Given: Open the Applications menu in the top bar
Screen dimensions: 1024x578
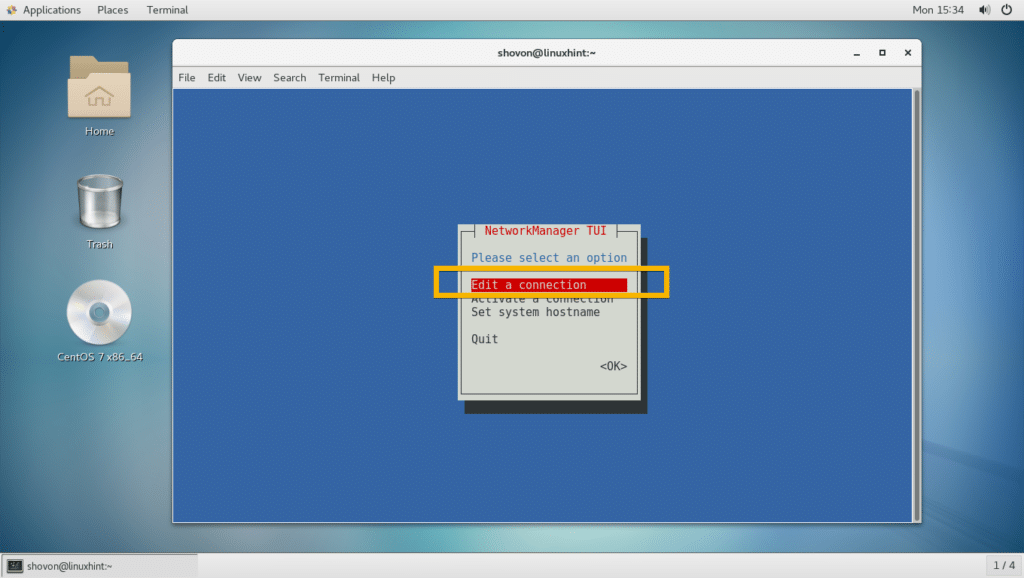Looking at the screenshot, I should [x=45, y=9].
